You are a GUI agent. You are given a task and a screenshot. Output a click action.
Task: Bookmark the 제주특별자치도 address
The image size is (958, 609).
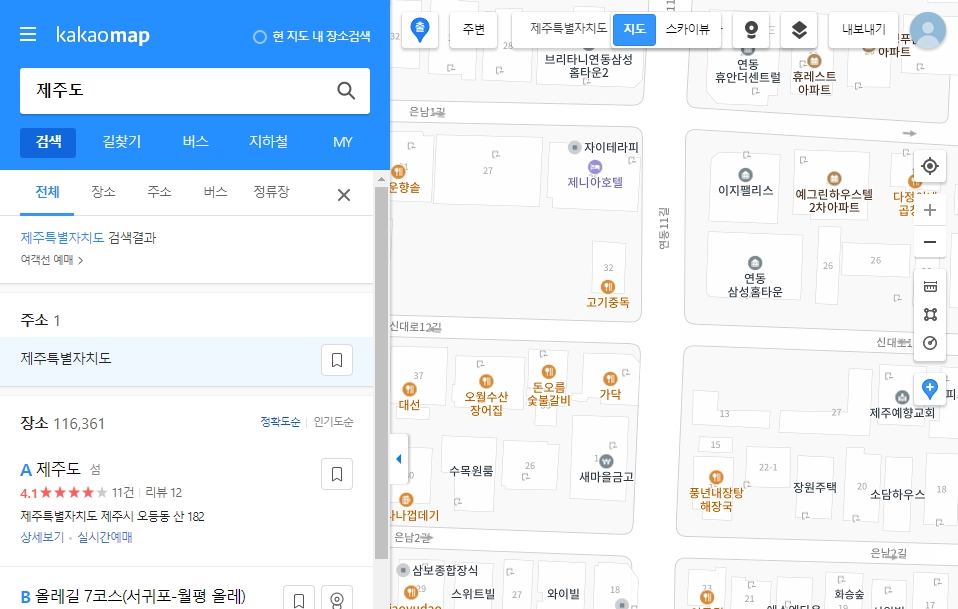[x=337, y=360]
